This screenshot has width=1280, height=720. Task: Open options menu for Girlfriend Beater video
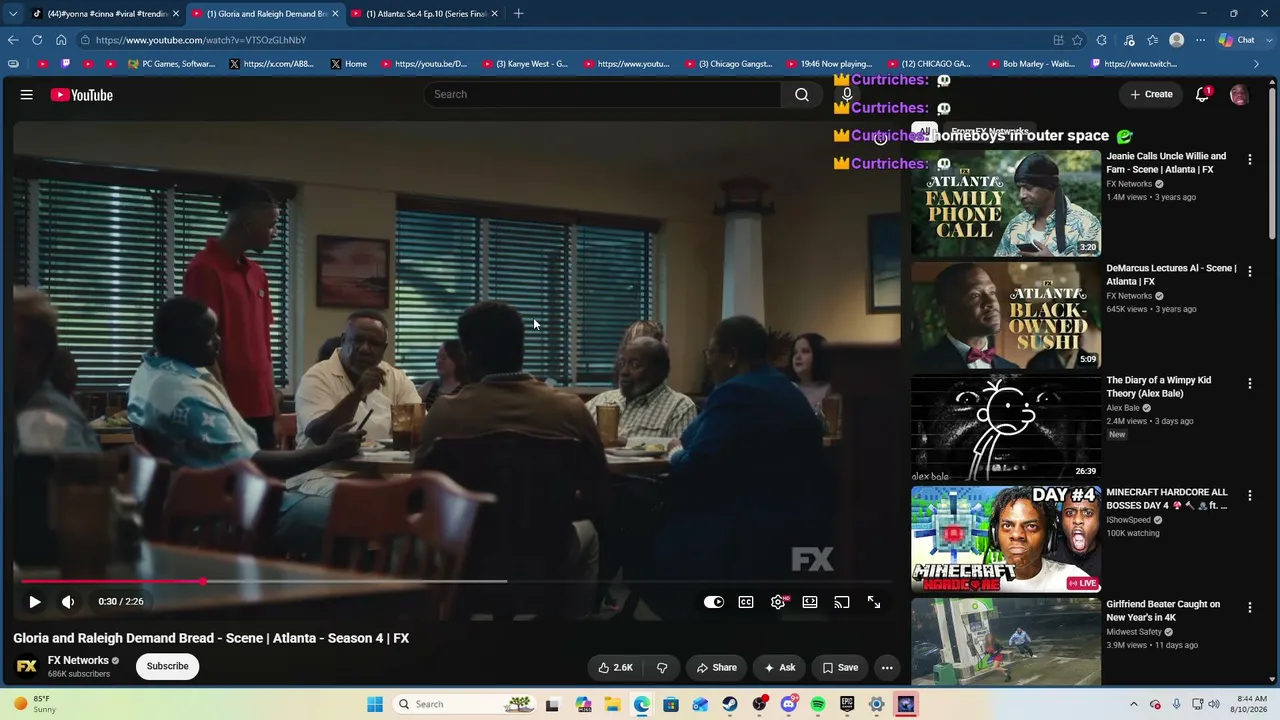point(1249,607)
